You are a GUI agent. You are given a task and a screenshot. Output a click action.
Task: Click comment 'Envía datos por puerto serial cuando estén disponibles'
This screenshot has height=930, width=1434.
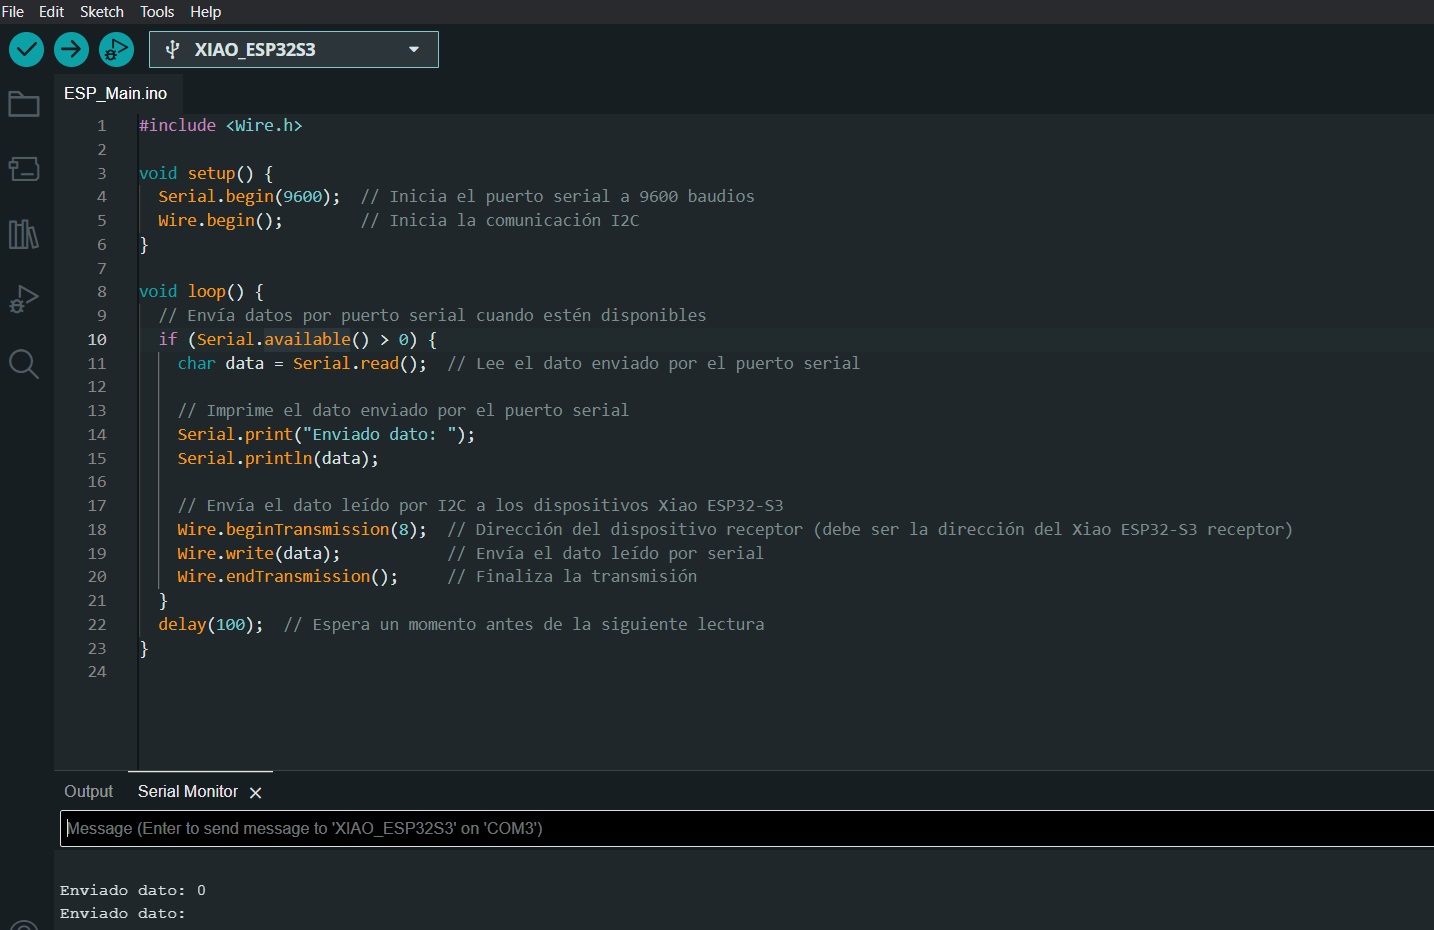(x=432, y=315)
